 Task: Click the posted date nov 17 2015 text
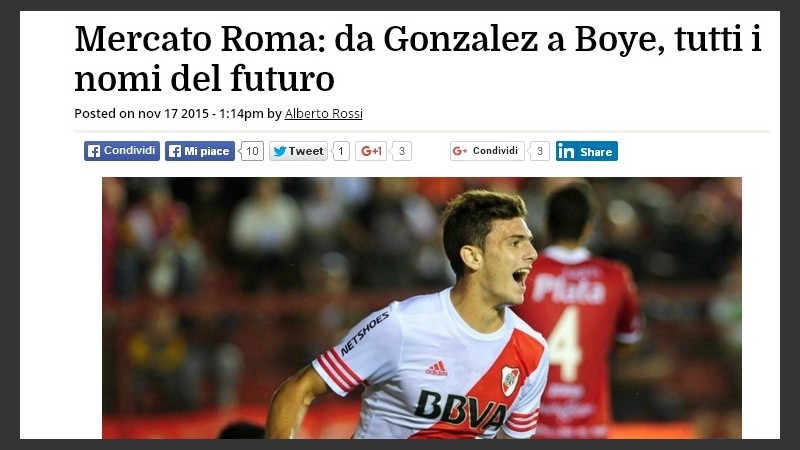pos(173,113)
